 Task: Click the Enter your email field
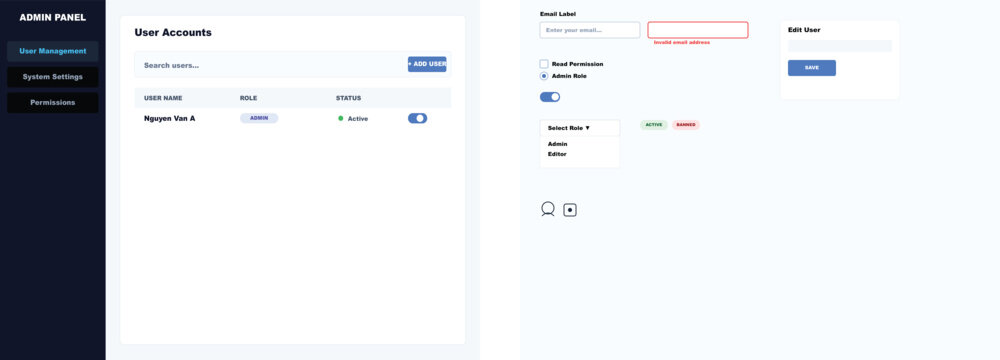pyautogui.click(x=590, y=30)
